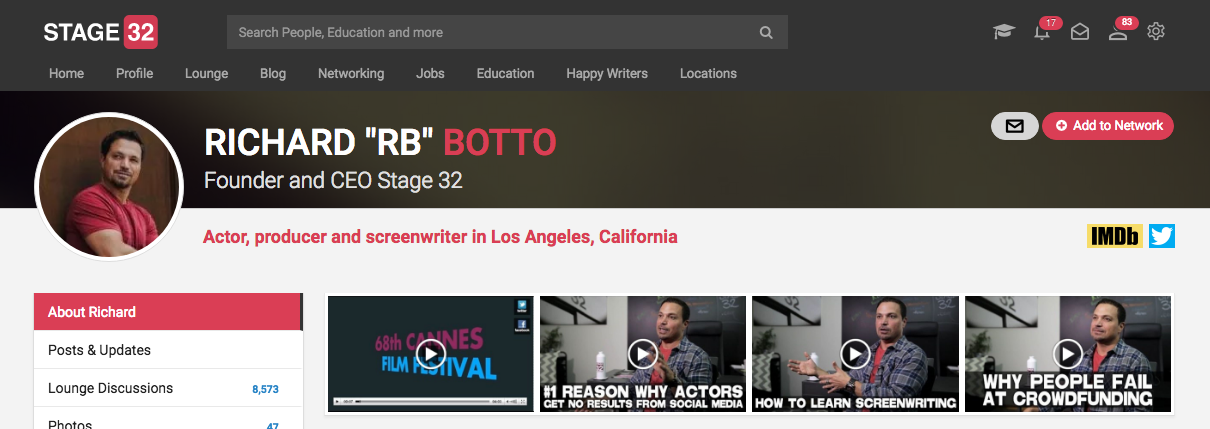Viewport: 1210px width, 429px height.
Task: Click the search magnifier icon
Action: click(x=766, y=32)
